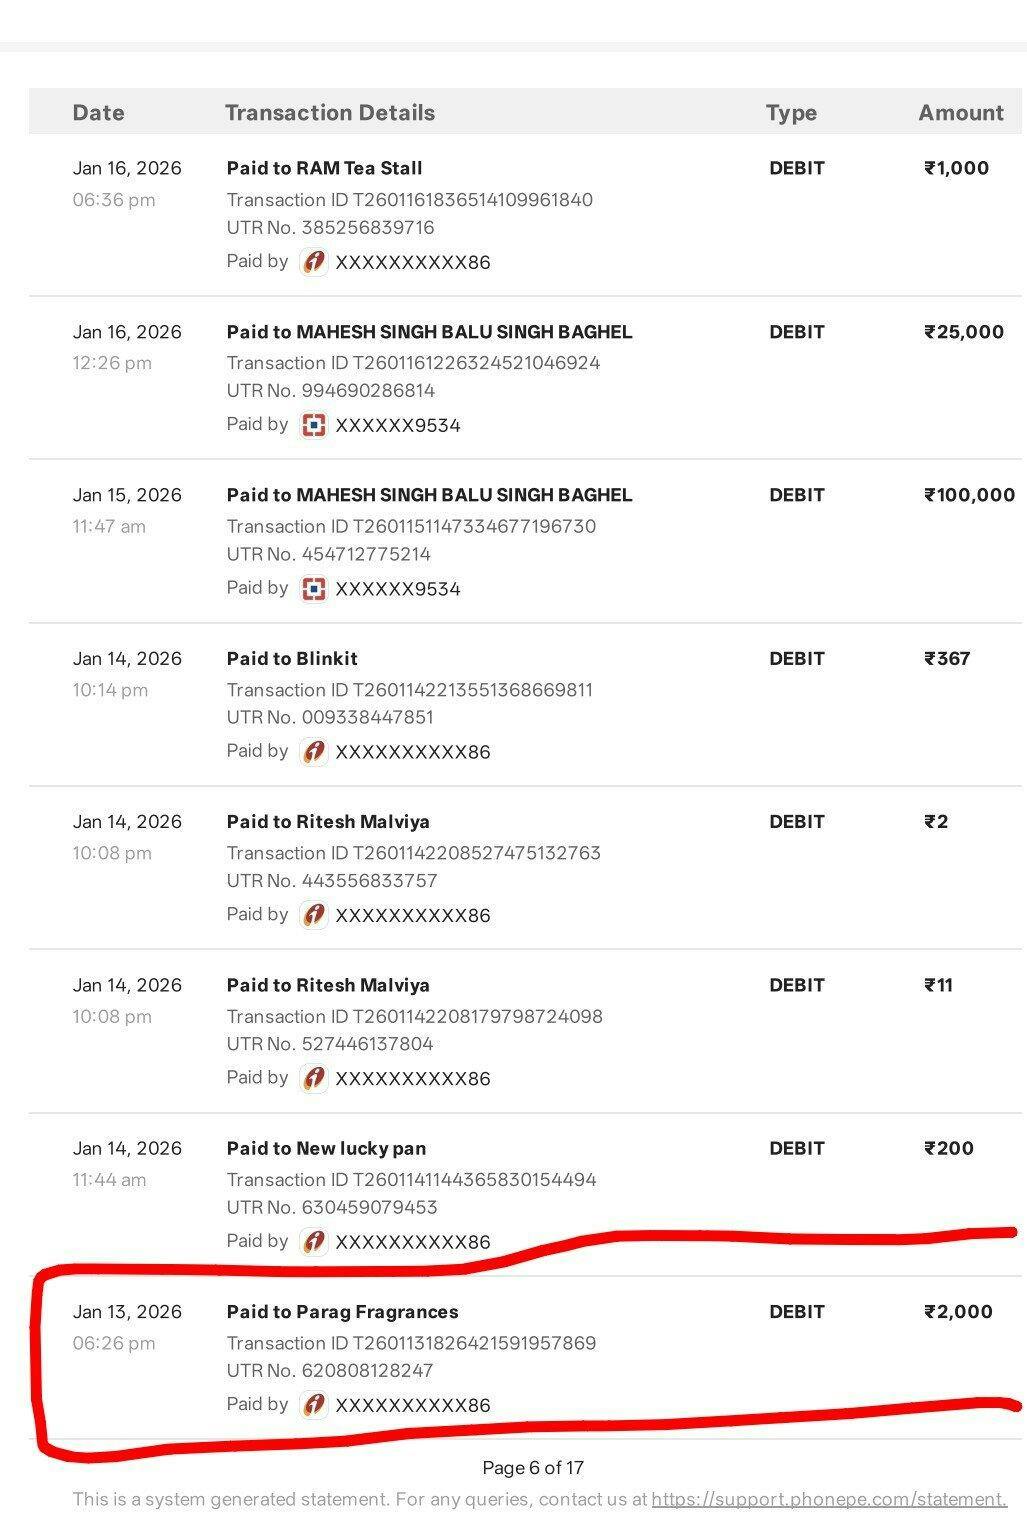Click UTR No. 385256839716

point(330,228)
